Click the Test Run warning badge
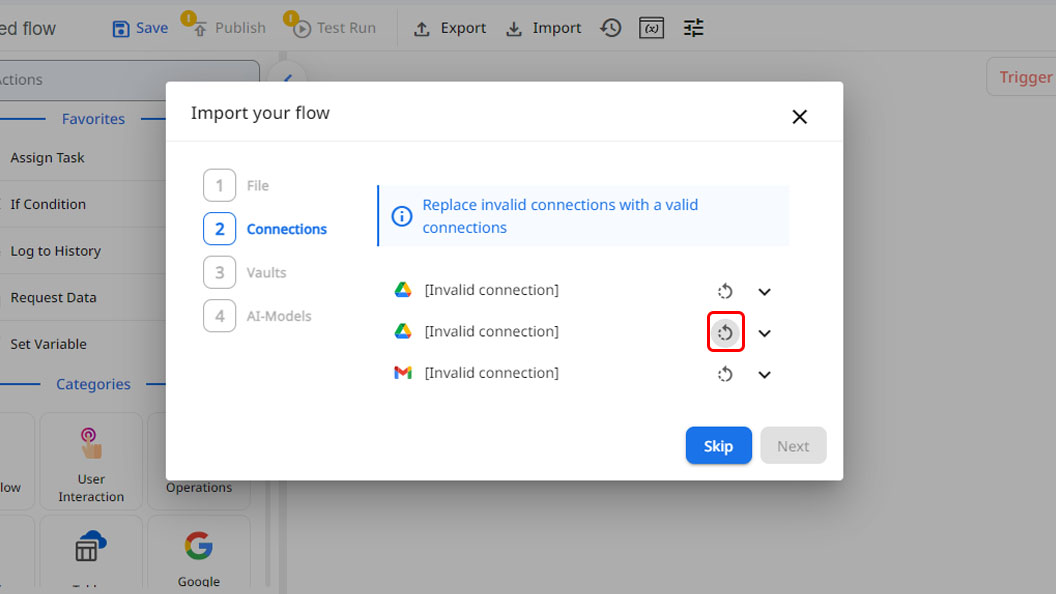This screenshot has height=594, width=1056. point(290,18)
